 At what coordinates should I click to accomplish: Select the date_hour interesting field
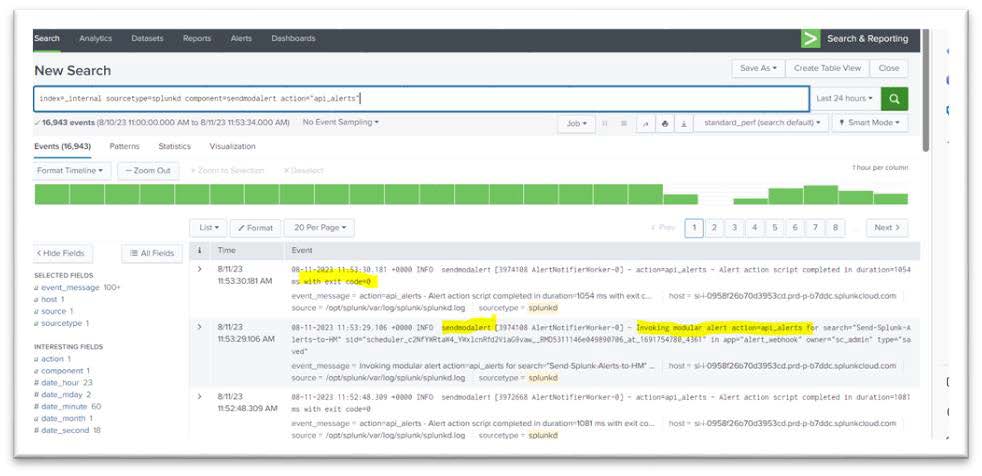61,383
